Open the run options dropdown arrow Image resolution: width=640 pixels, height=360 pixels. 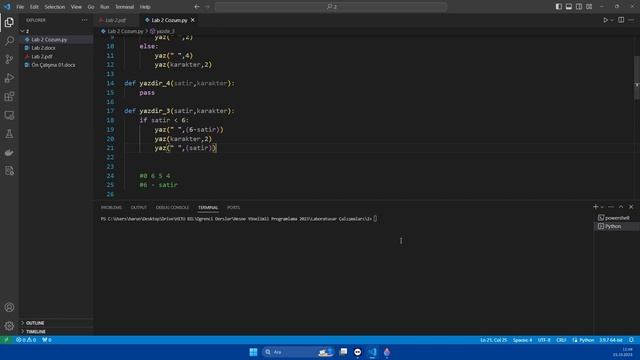click(x=612, y=20)
